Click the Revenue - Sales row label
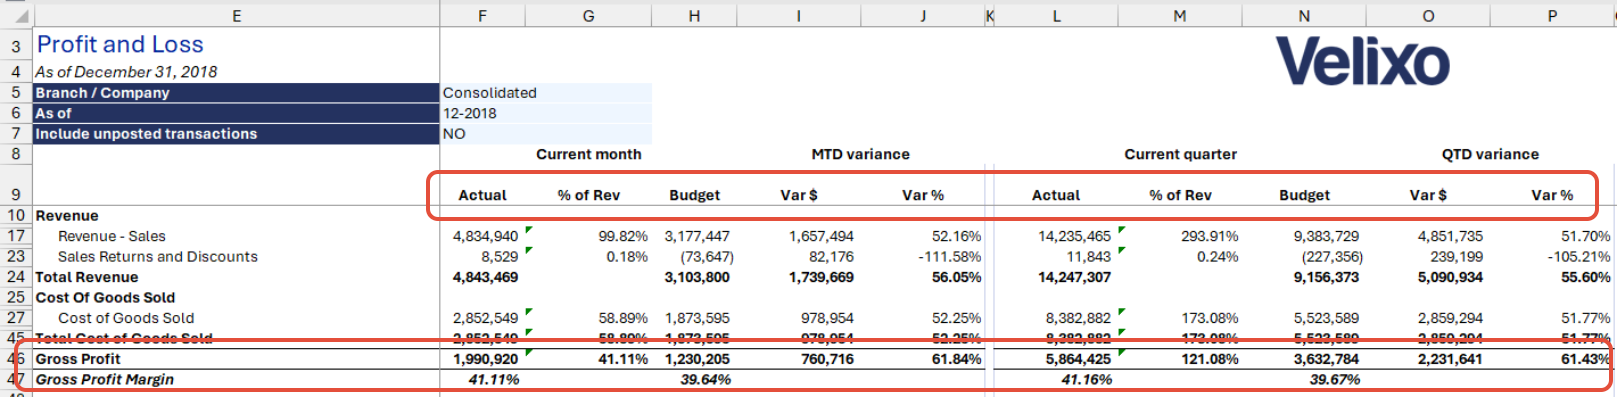This screenshot has height=397, width=1617. [x=112, y=236]
